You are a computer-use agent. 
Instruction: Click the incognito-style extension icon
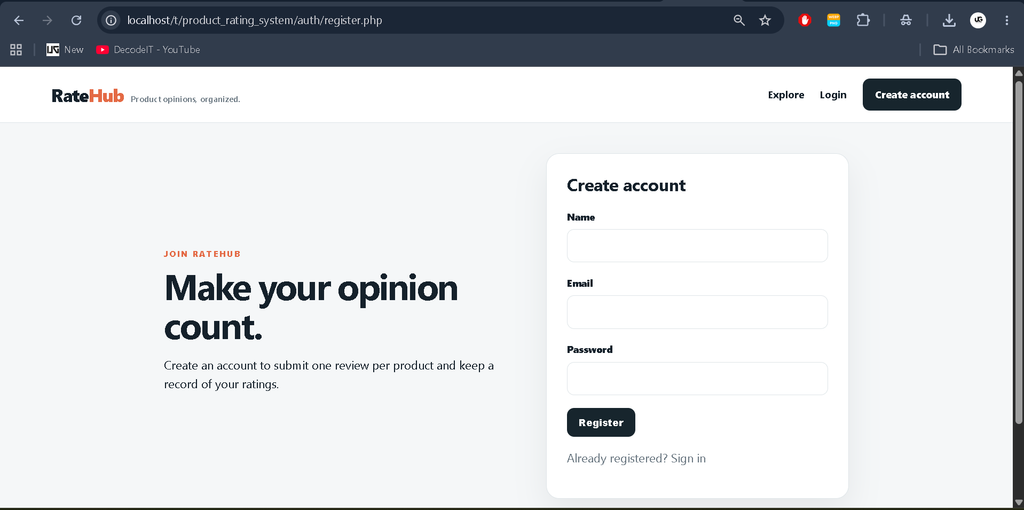[x=905, y=20]
